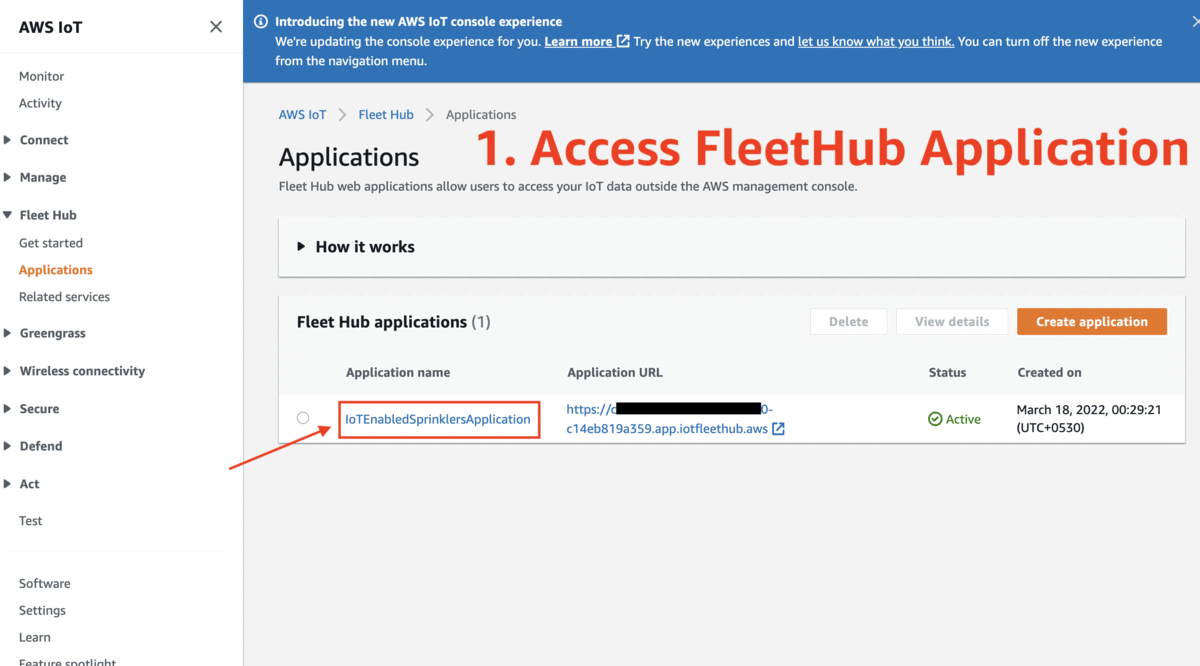Expand the Defend sidebar section
Image resolution: width=1200 pixels, height=666 pixels.
coord(8,446)
